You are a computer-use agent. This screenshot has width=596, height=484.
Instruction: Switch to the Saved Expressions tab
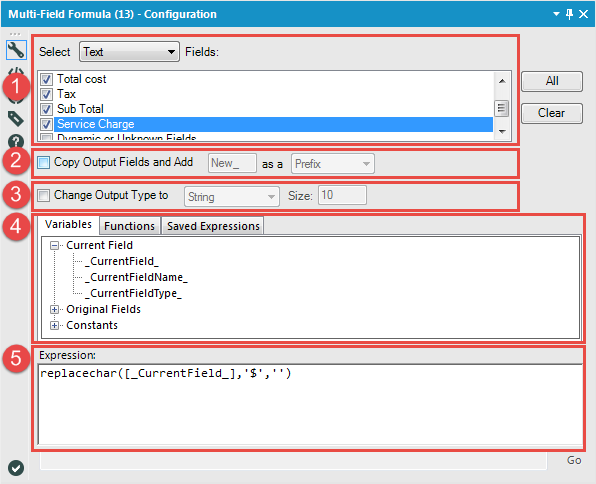[x=213, y=226]
